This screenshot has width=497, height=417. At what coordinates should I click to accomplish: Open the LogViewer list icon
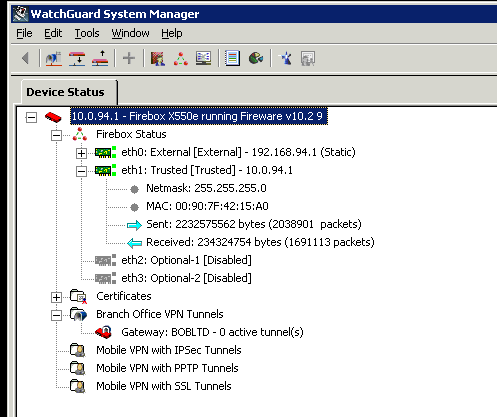coord(232,59)
